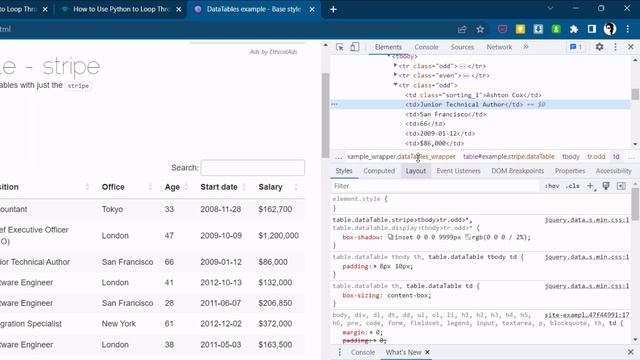Bookmark this page star icon
Screen dimensions: 640x360
480,29
